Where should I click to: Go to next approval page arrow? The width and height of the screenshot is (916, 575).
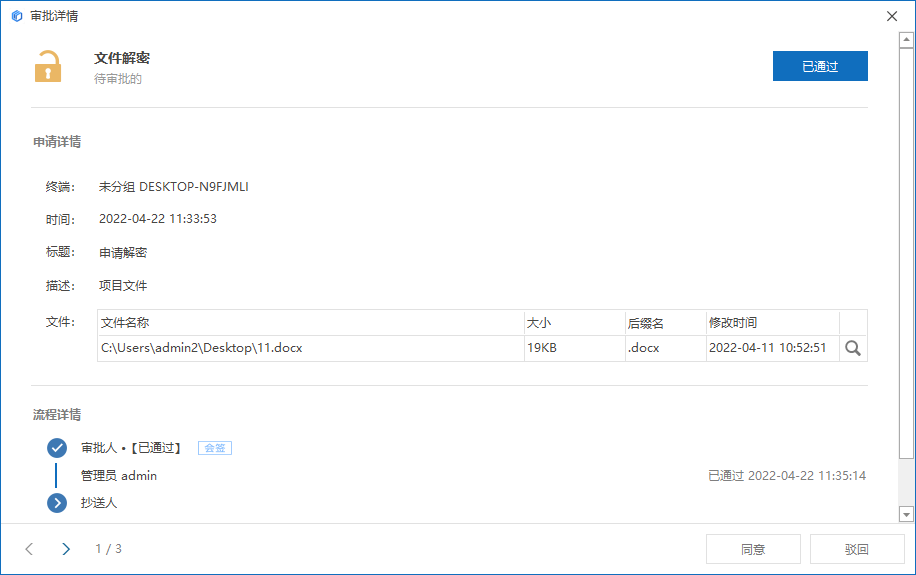[66, 549]
